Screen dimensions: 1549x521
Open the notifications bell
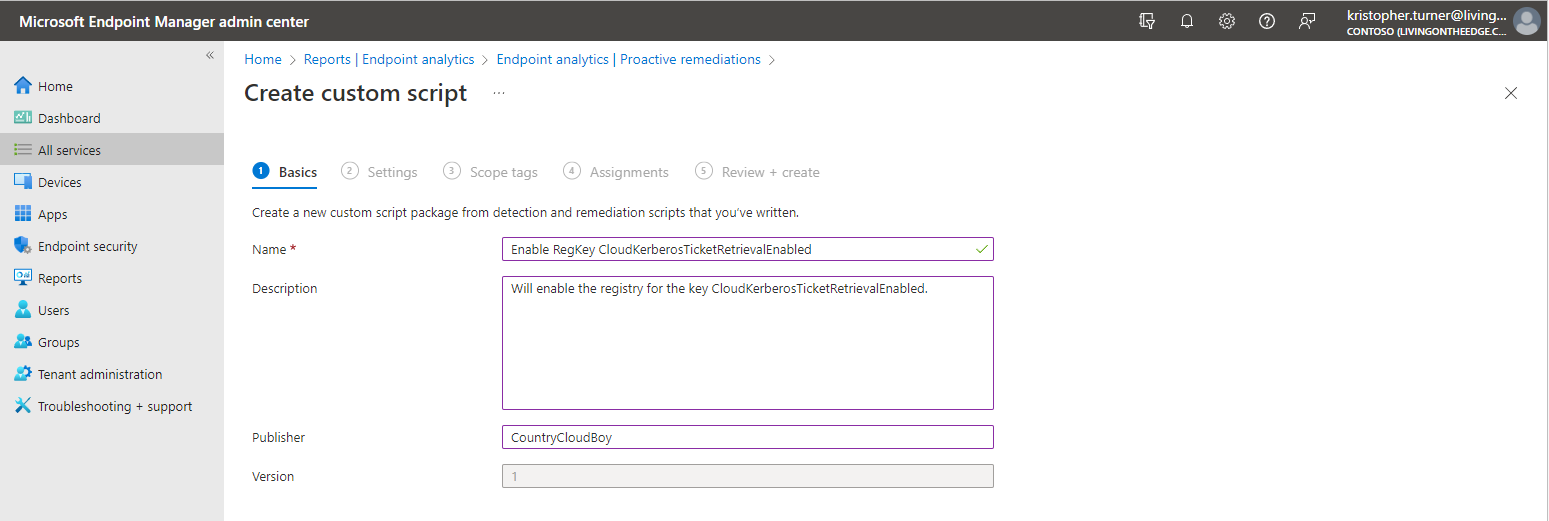[x=1187, y=21]
